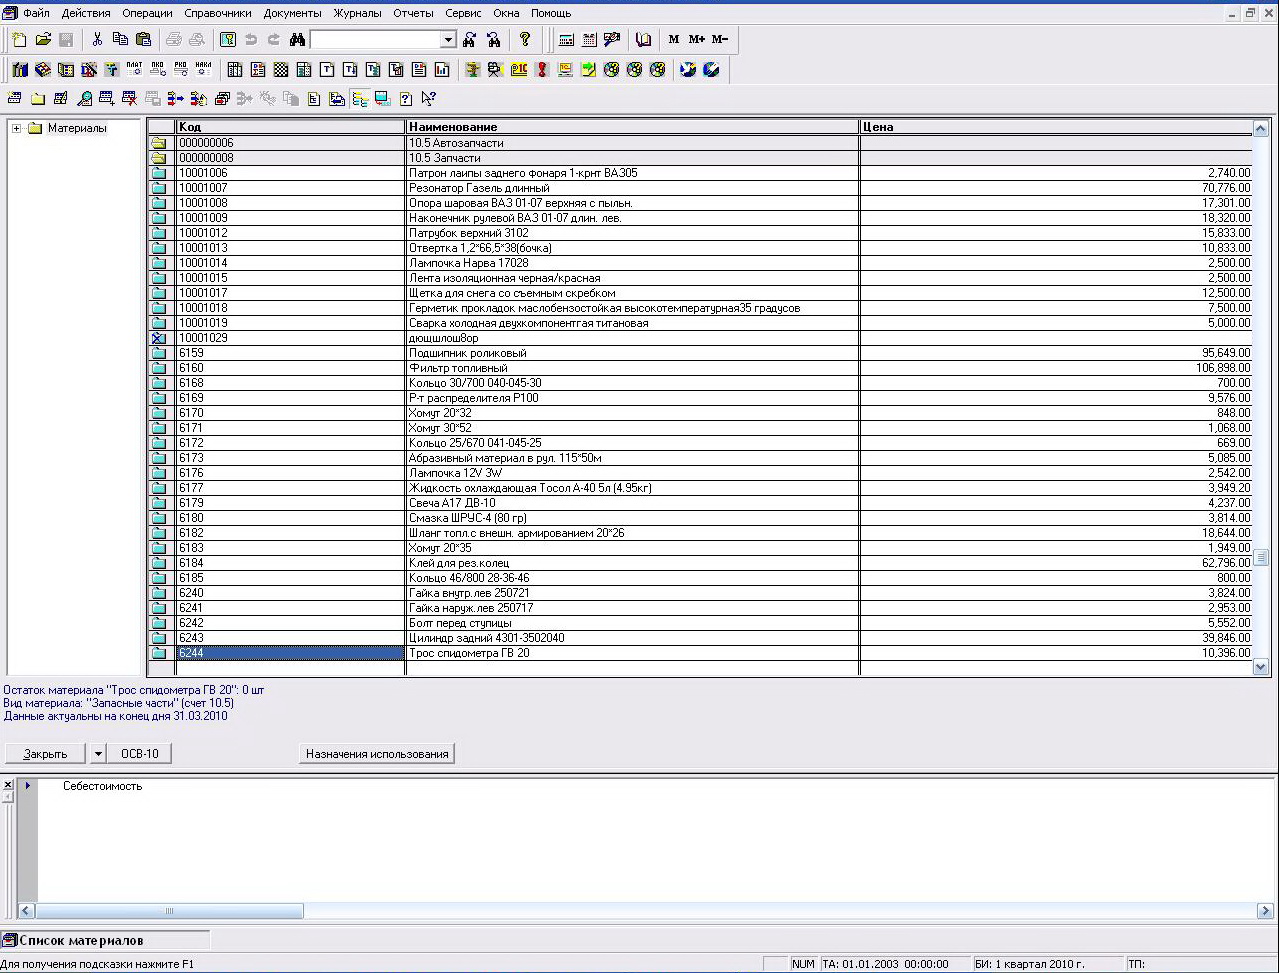Select the row Фильтр топливный
The width and height of the screenshot is (1279, 973).
click(700, 368)
